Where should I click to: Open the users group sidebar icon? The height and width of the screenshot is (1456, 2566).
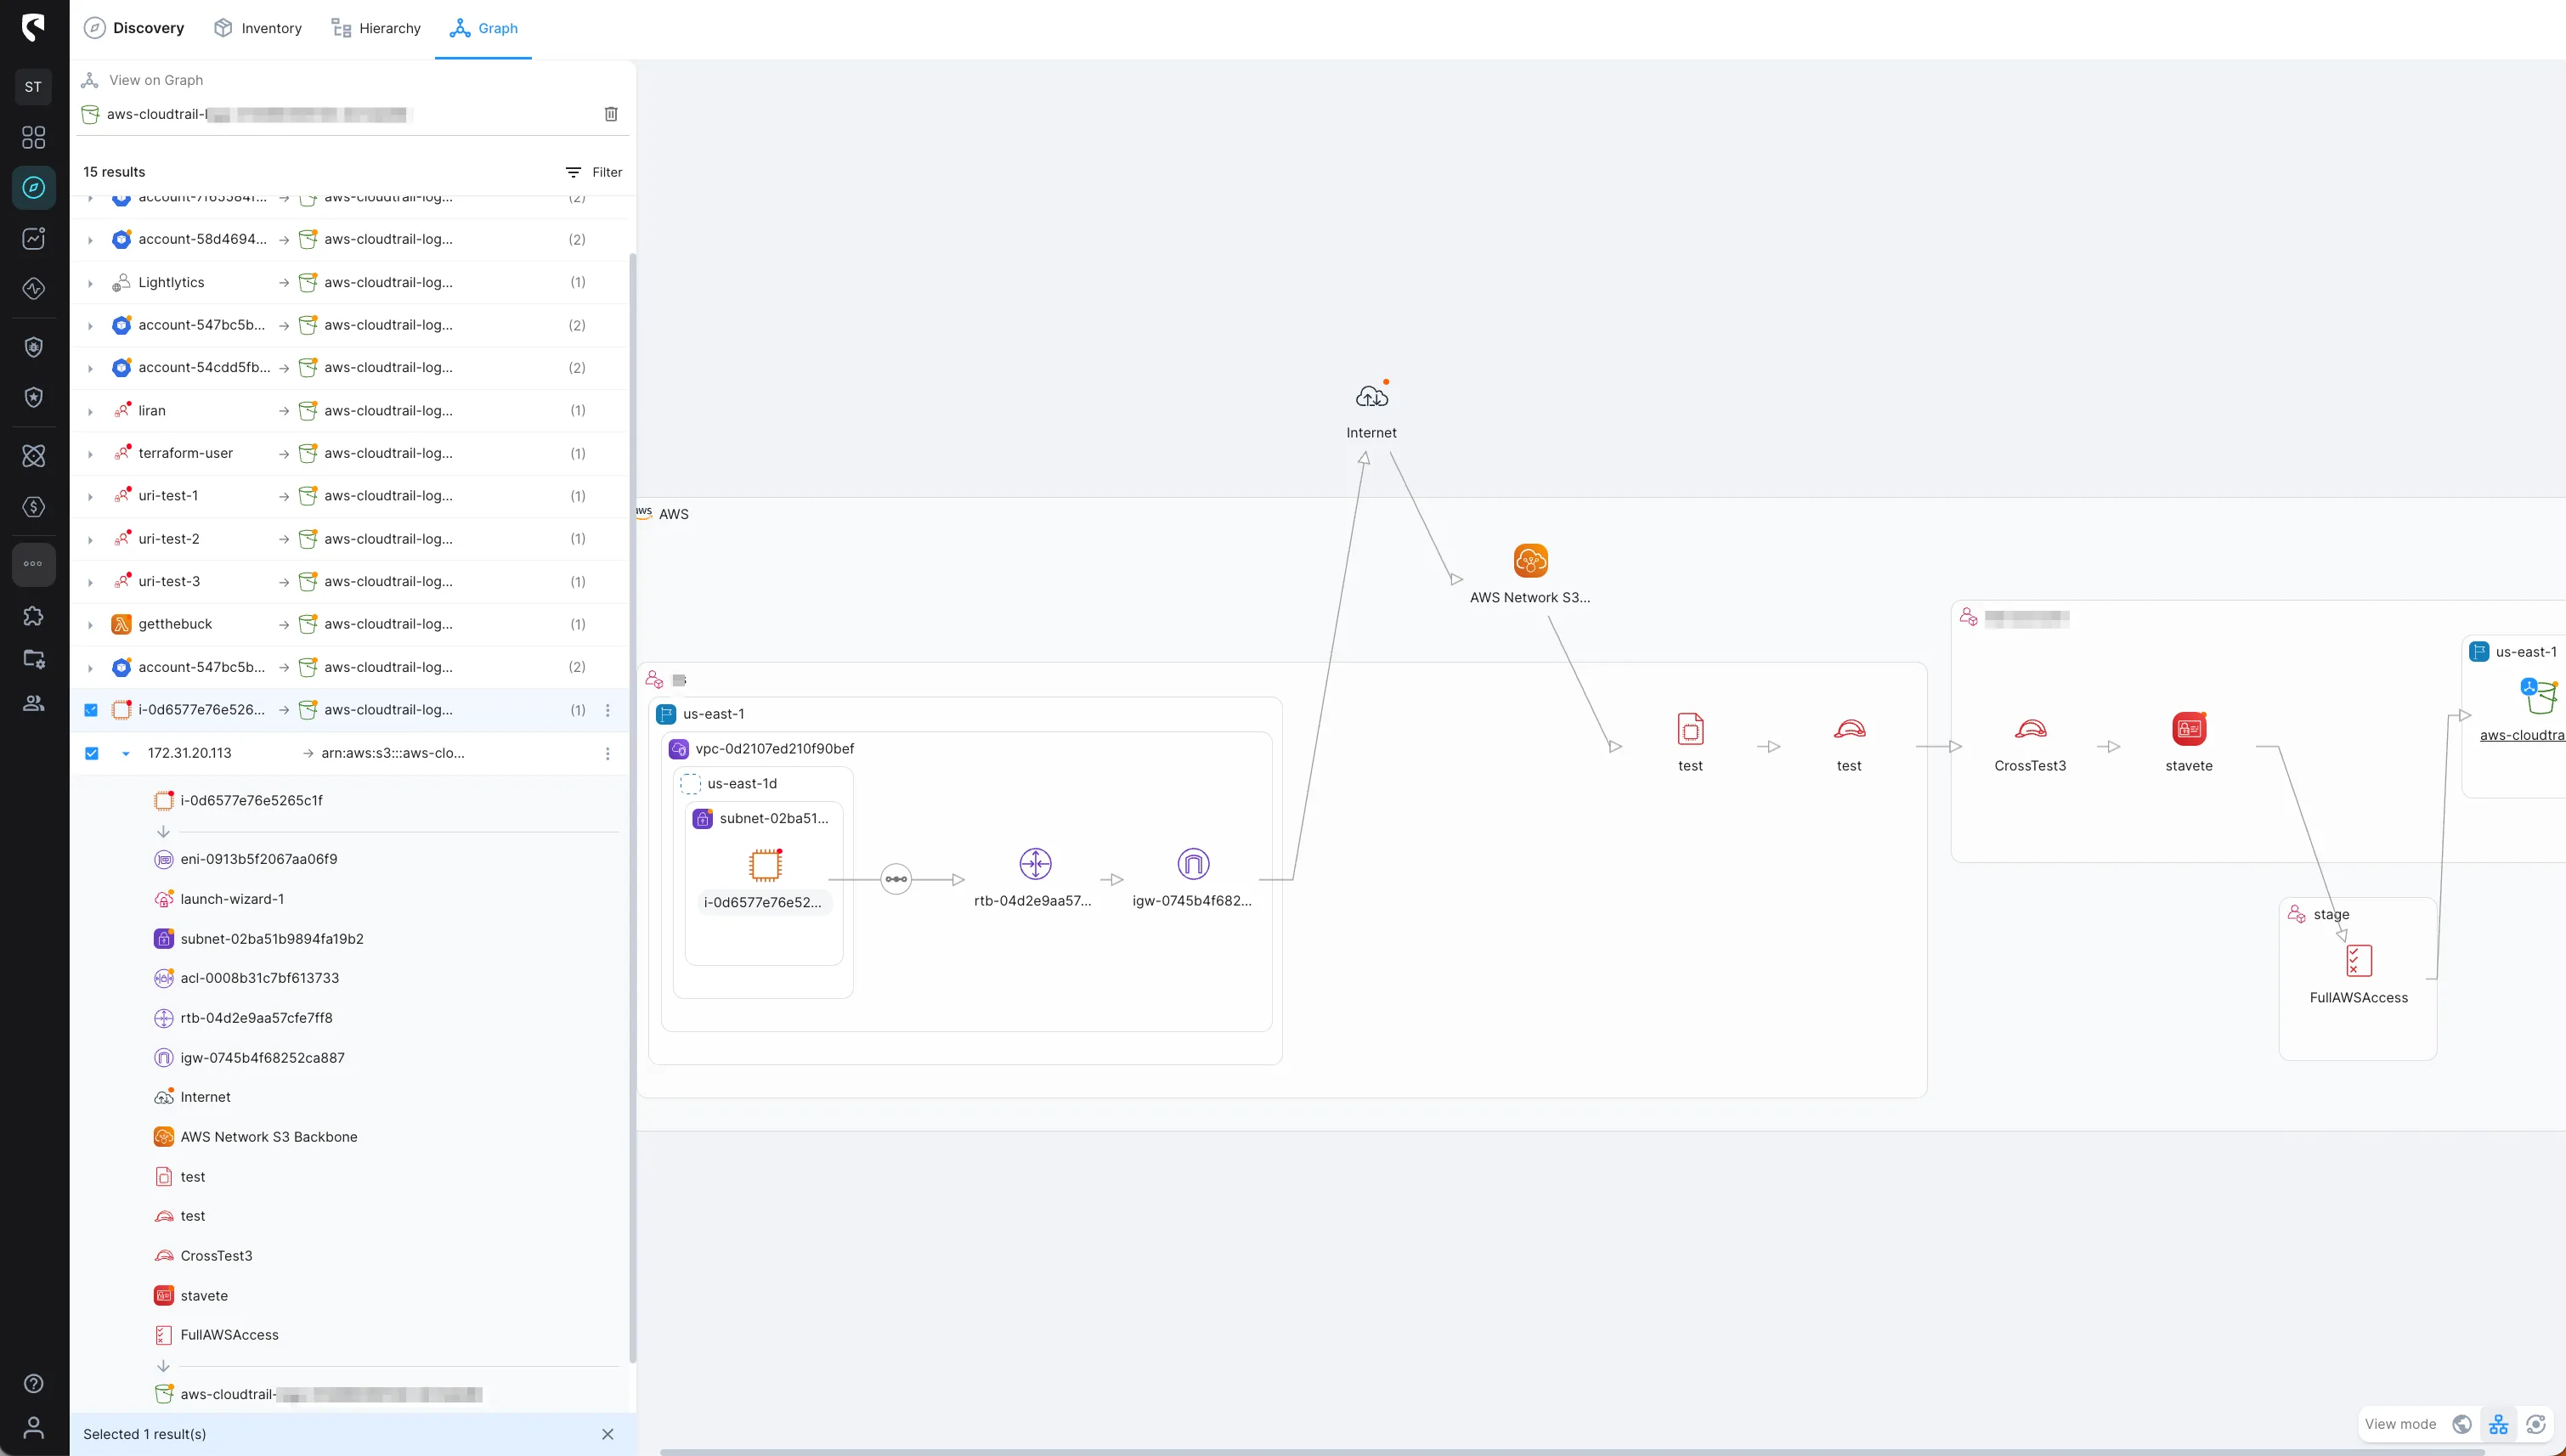coord(33,703)
